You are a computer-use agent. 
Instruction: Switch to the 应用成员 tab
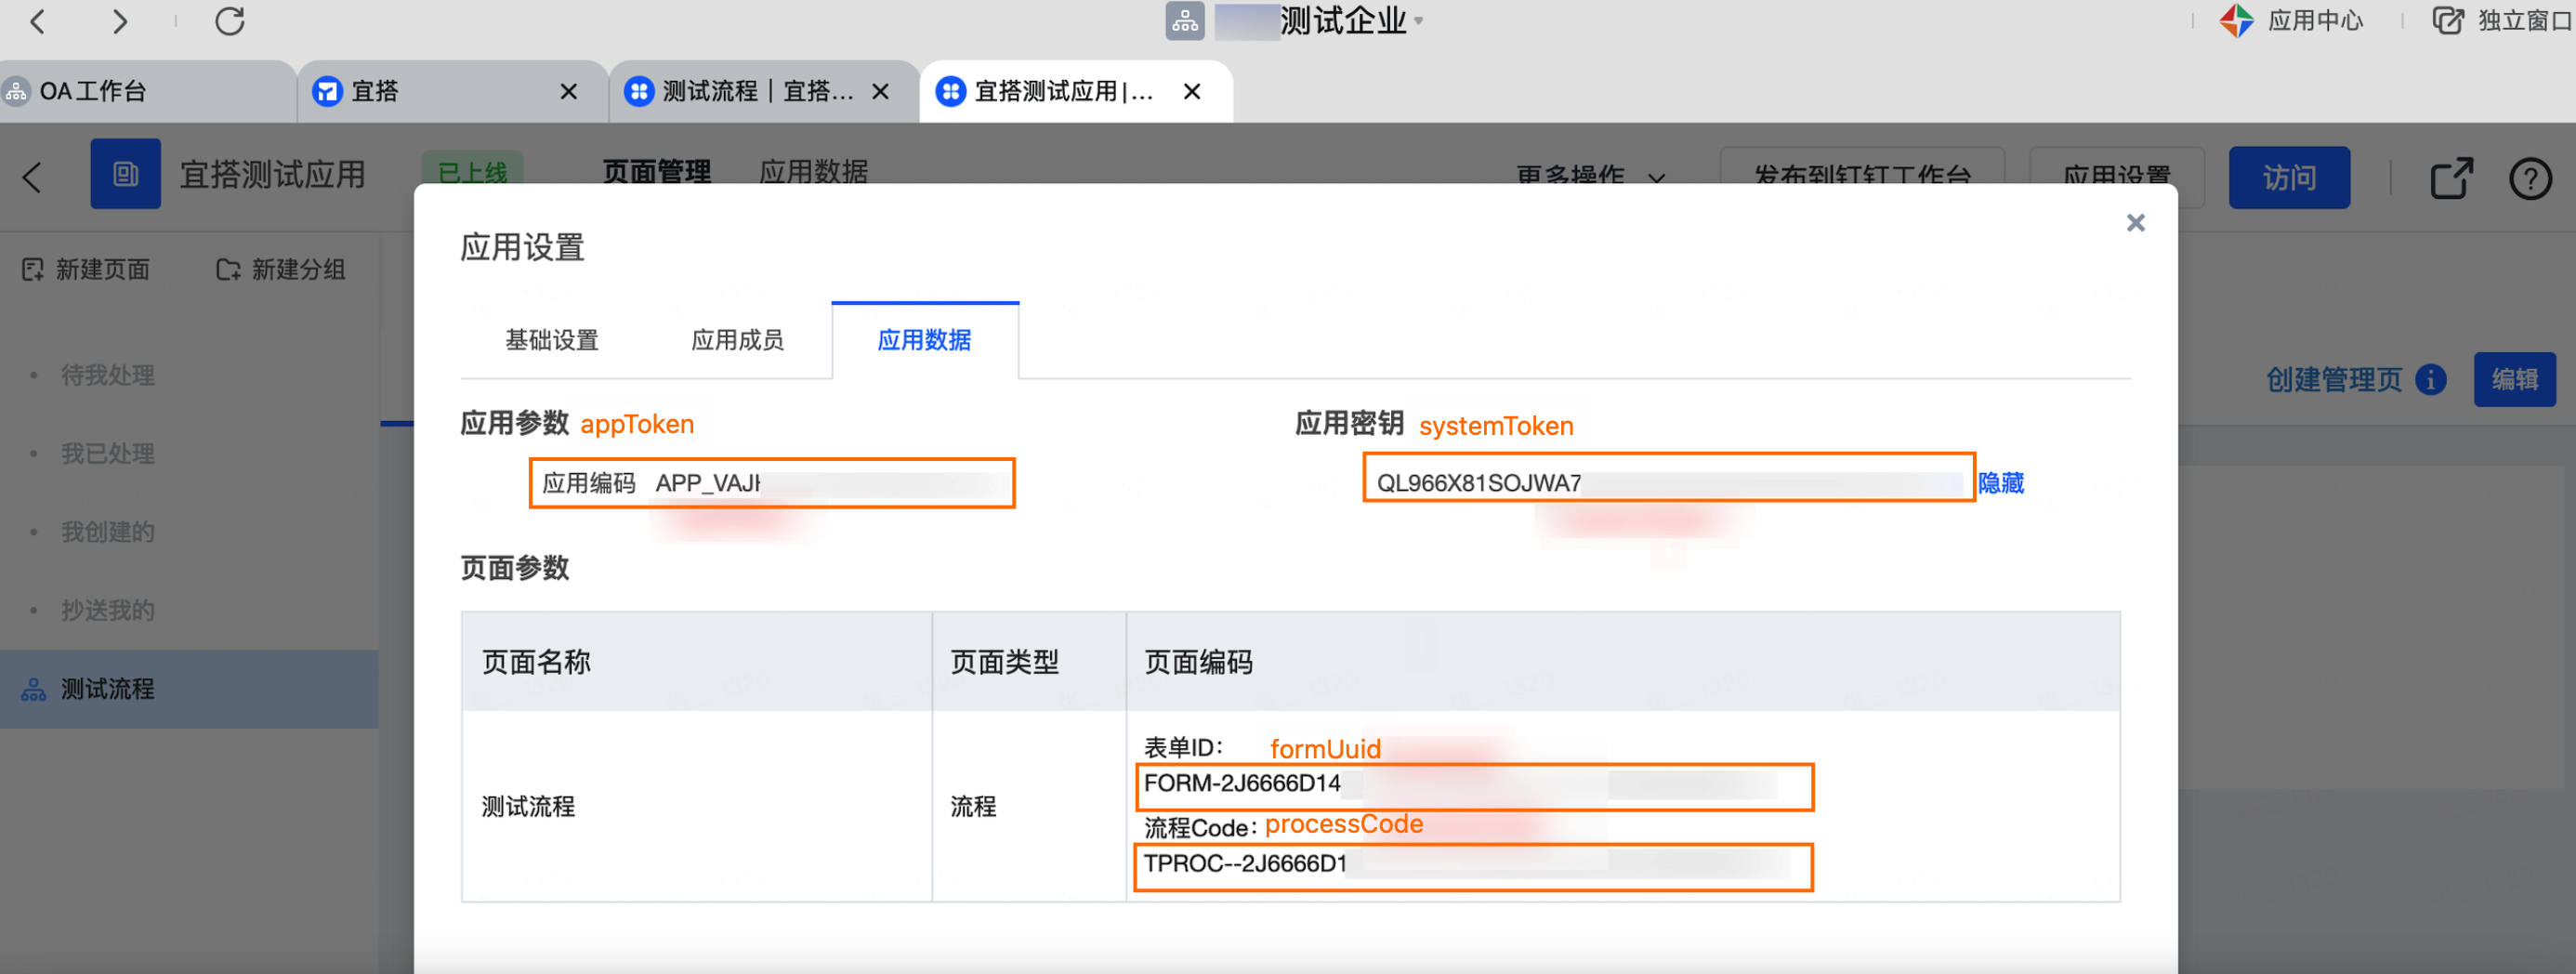click(x=738, y=340)
